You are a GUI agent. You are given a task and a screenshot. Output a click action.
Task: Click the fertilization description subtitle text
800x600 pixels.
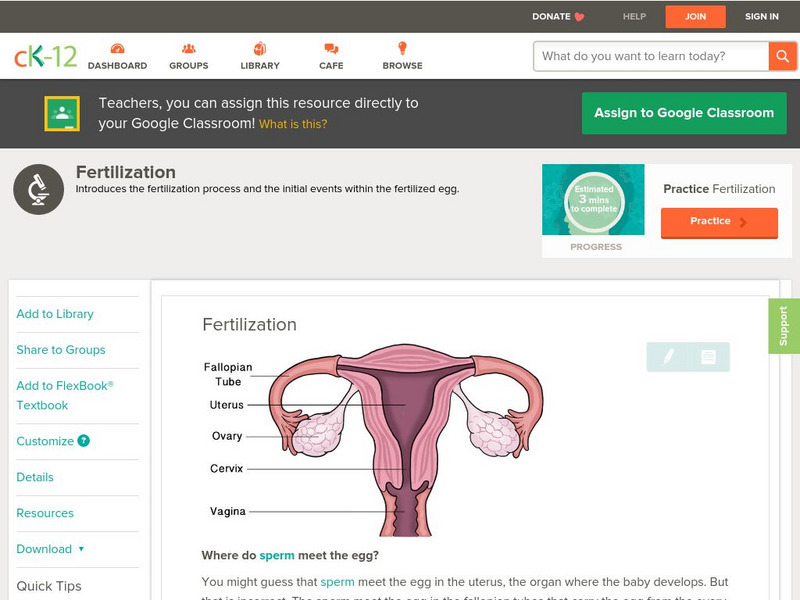click(x=267, y=189)
